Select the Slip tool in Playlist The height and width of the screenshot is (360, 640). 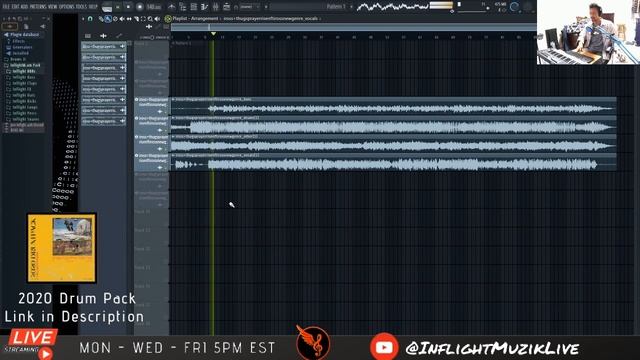129,19
